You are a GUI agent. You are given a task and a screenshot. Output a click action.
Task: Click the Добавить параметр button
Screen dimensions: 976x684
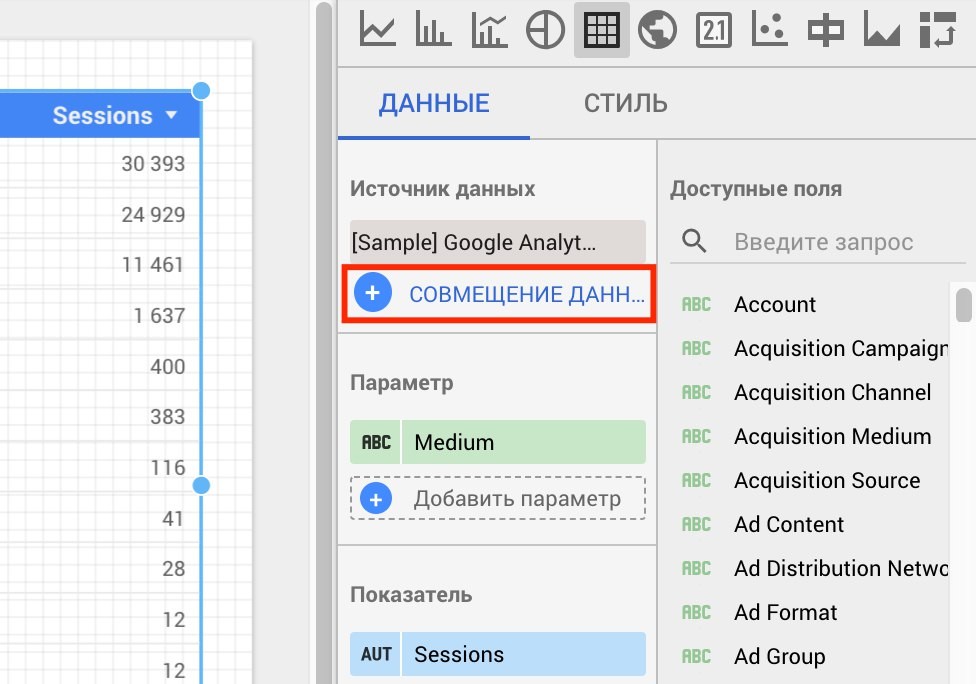[497, 498]
